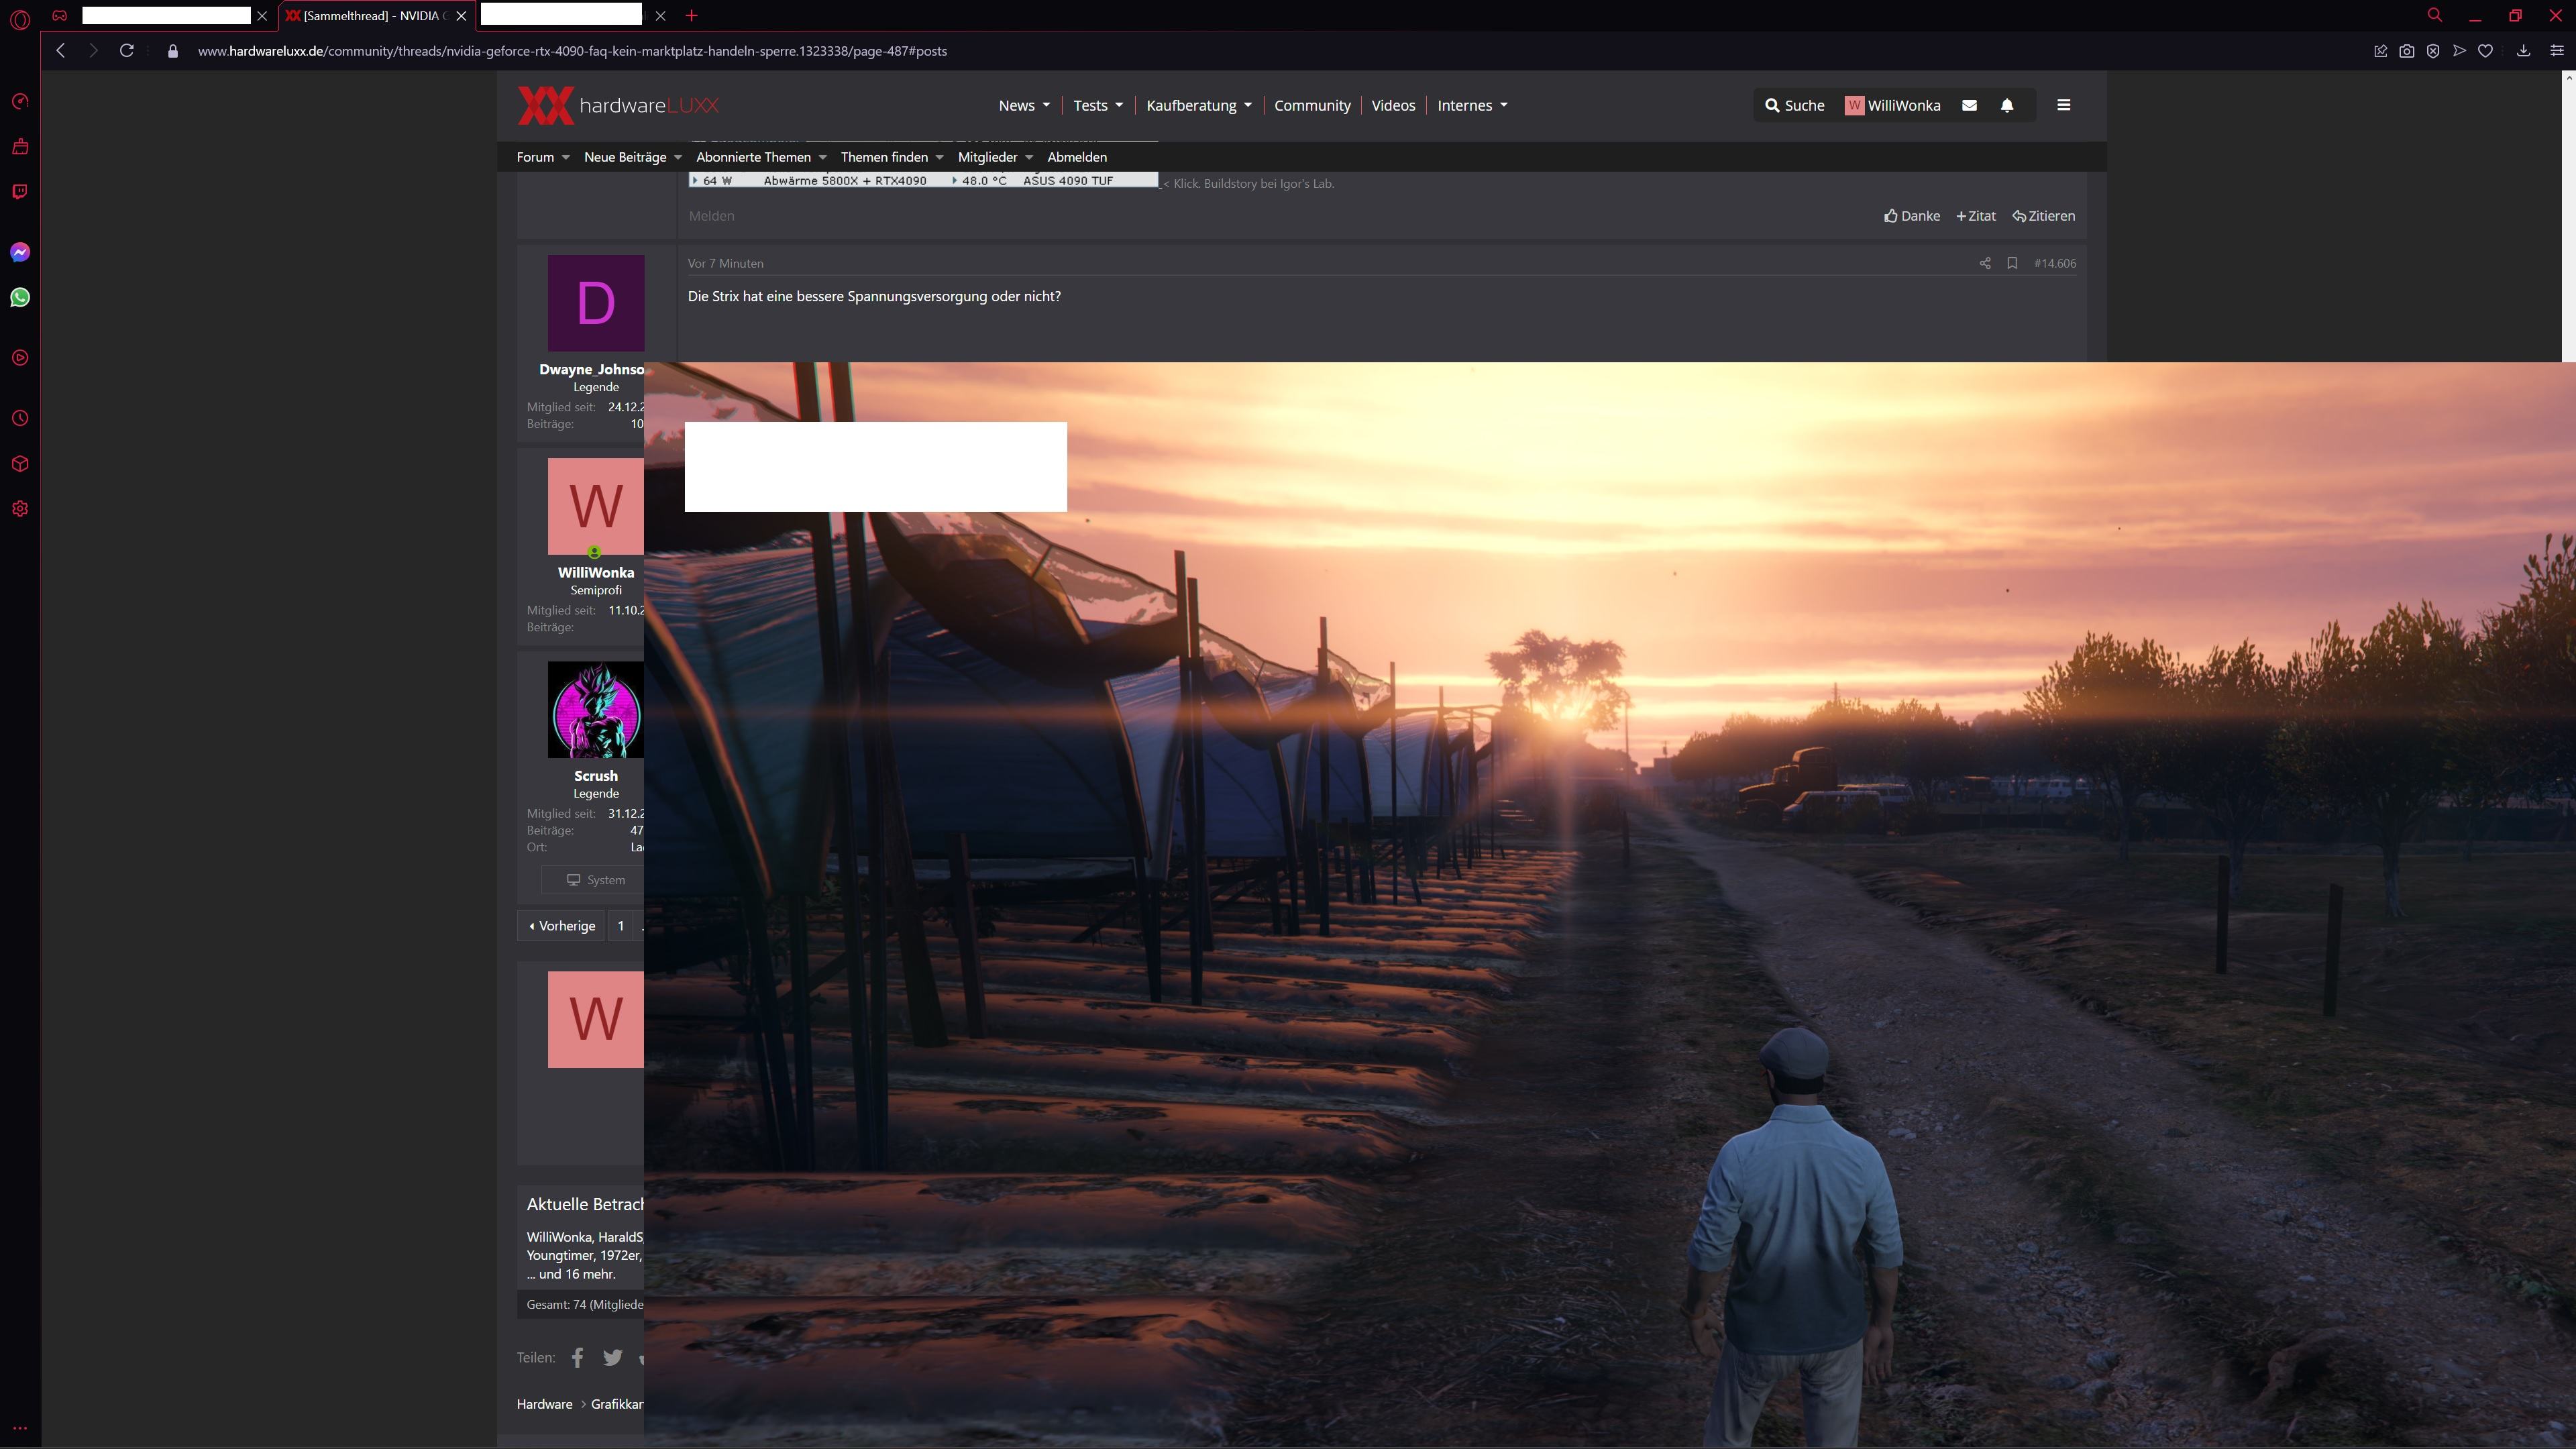Viewport: 2576px width, 1449px height.
Task: Open the private messages envelope icon
Action: click(x=1968, y=105)
